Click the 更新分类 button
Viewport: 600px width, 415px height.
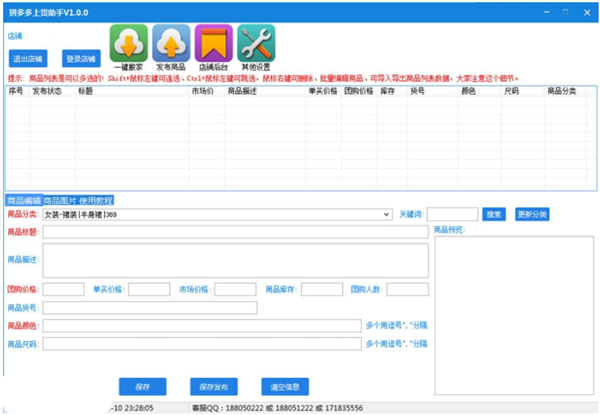click(532, 214)
